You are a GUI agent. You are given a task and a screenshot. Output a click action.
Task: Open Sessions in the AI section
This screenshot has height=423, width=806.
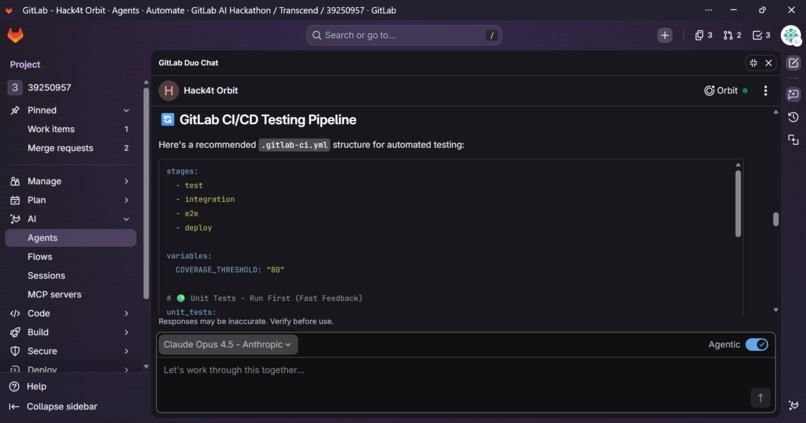pyautogui.click(x=70, y=275)
